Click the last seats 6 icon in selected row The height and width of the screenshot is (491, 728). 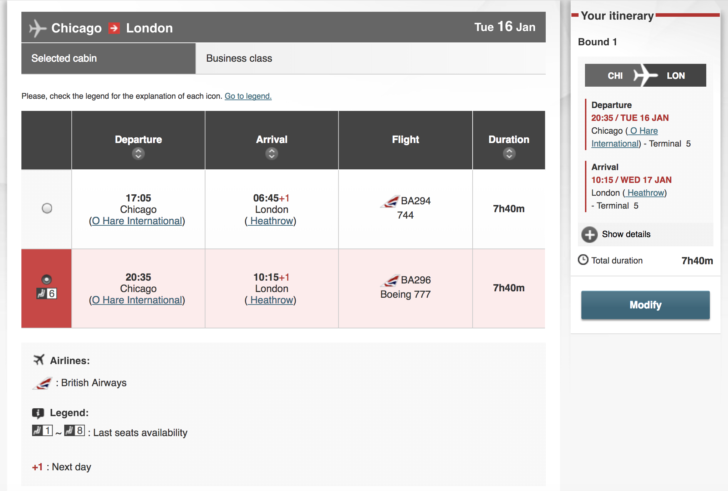tap(46, 293)
